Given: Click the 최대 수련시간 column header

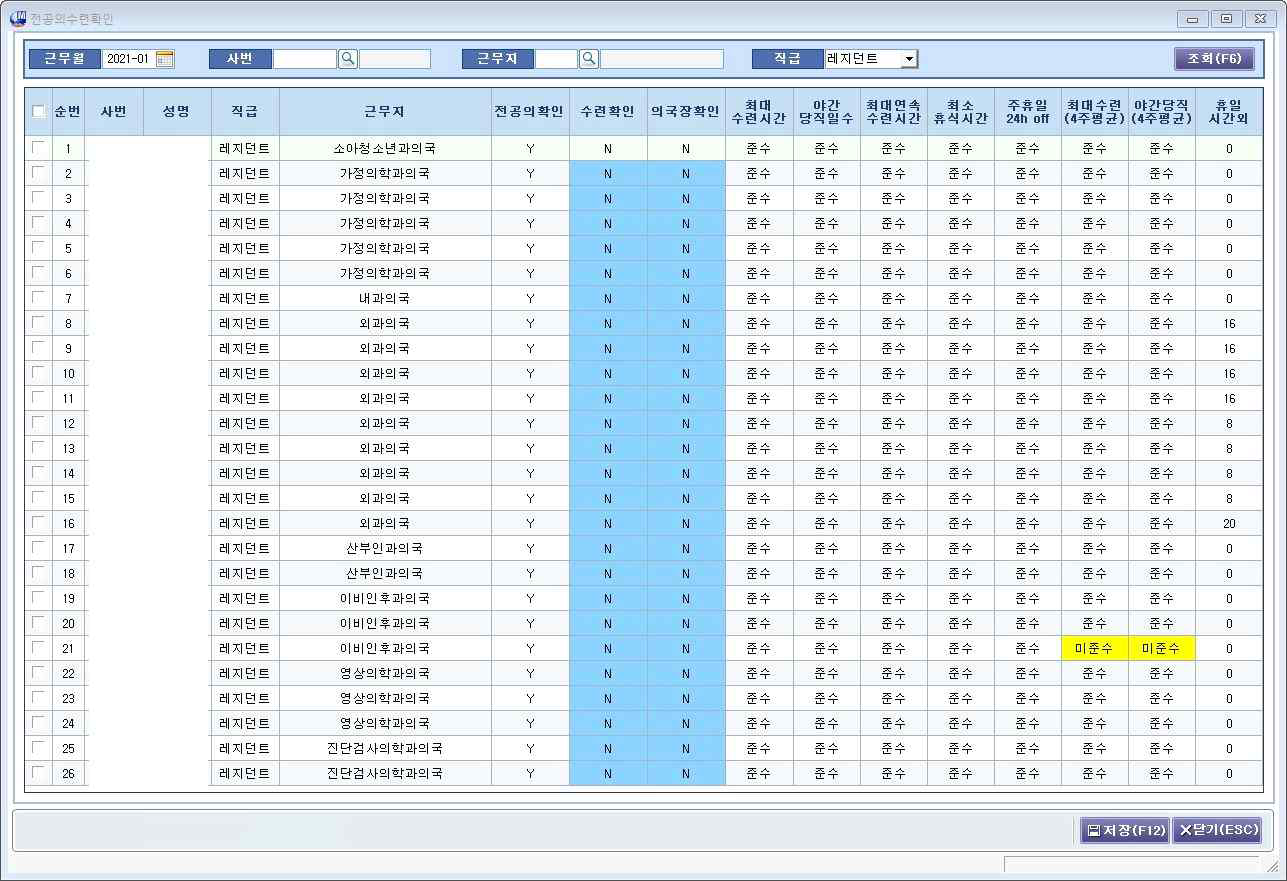Looking at the screenshot, I should 759,111.
